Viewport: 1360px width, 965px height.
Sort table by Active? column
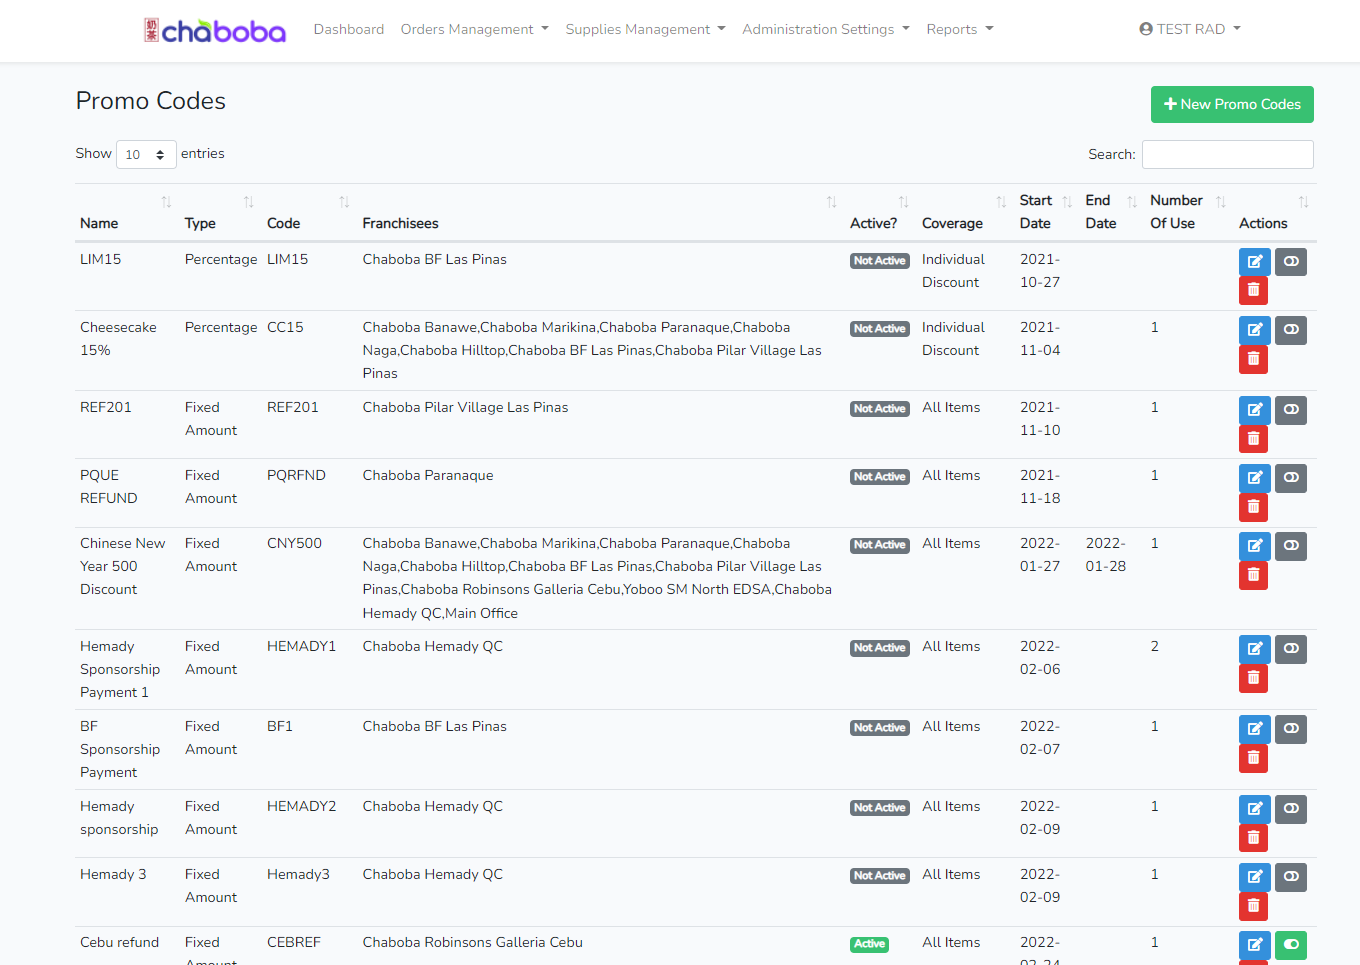(880, 212)
